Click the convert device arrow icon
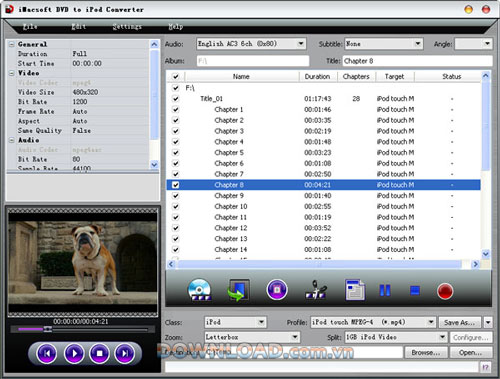Image resolution: width=500 pixels, height=379 pixels. pyautogui.click(x=238, y=290)
